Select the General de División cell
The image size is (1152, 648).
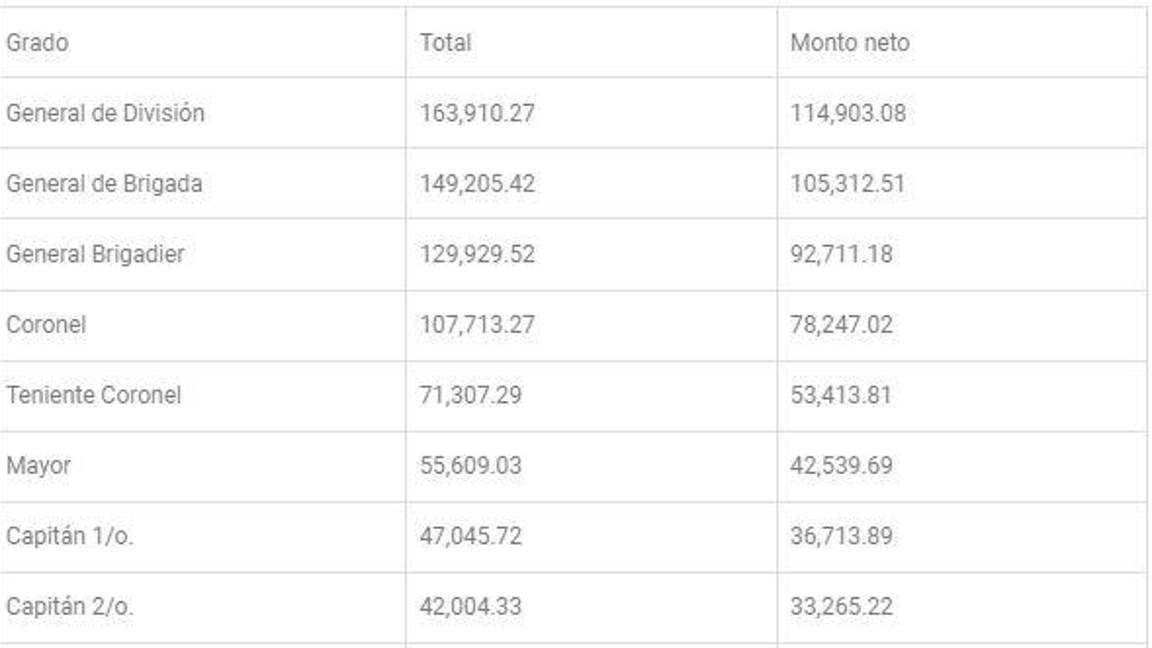click(x=105, y=113)
